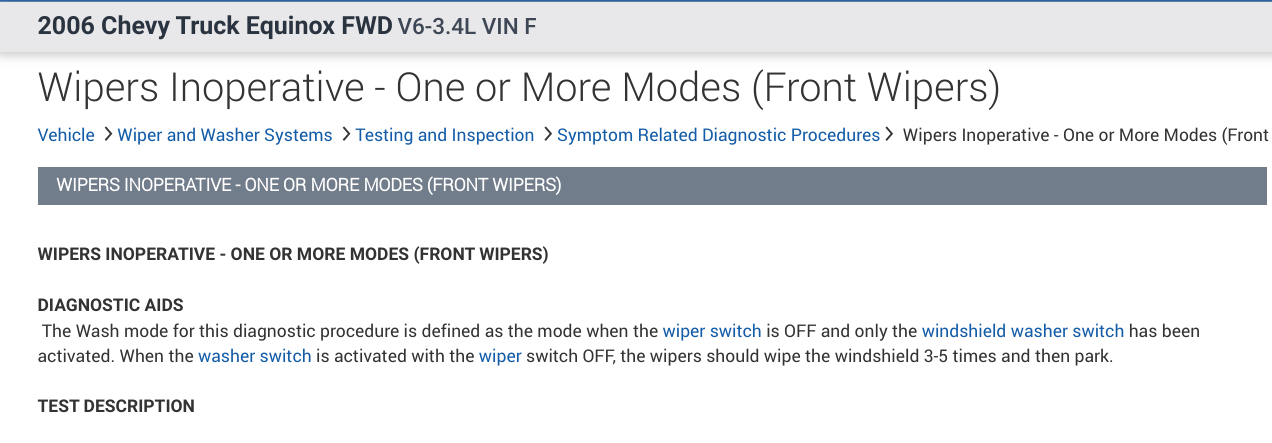Open the Vehicle breadcrumb link
Viewport: 1272px width, 443px height.
tap(66, 135)
